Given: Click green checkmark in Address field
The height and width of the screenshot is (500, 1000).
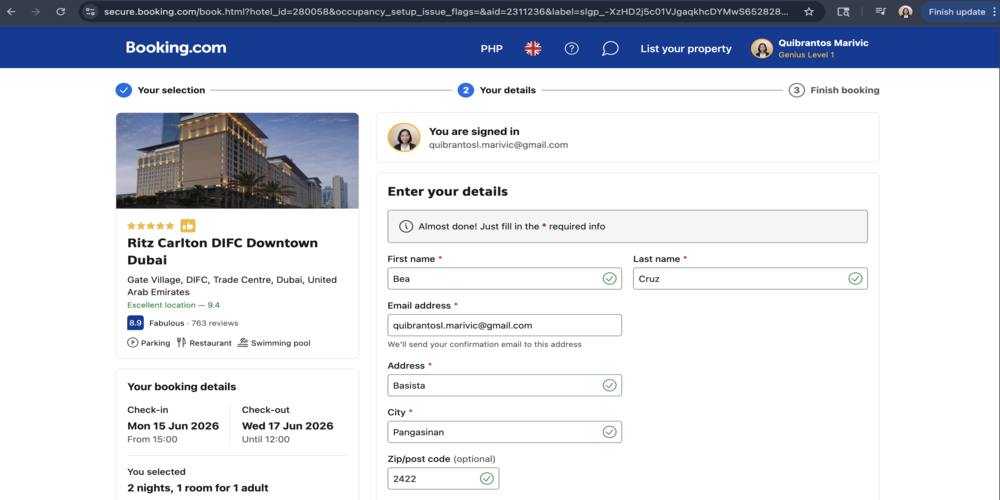Looking at the screenshot, I should point(610,385).
